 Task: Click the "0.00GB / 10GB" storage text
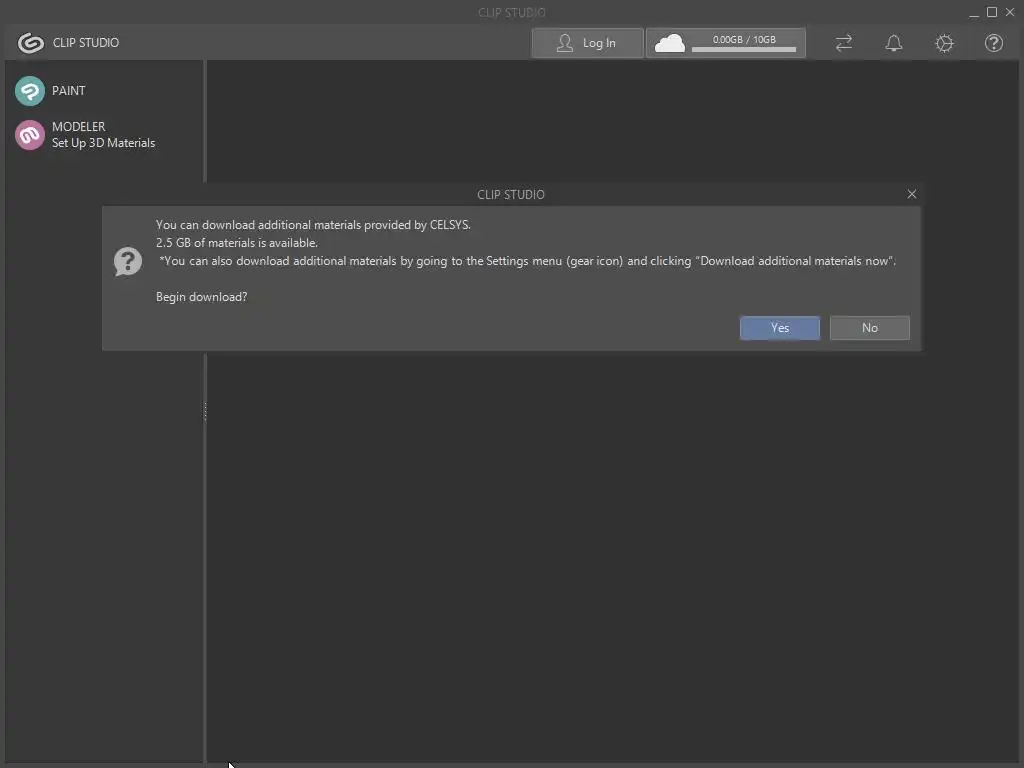(x=744, y=39)
